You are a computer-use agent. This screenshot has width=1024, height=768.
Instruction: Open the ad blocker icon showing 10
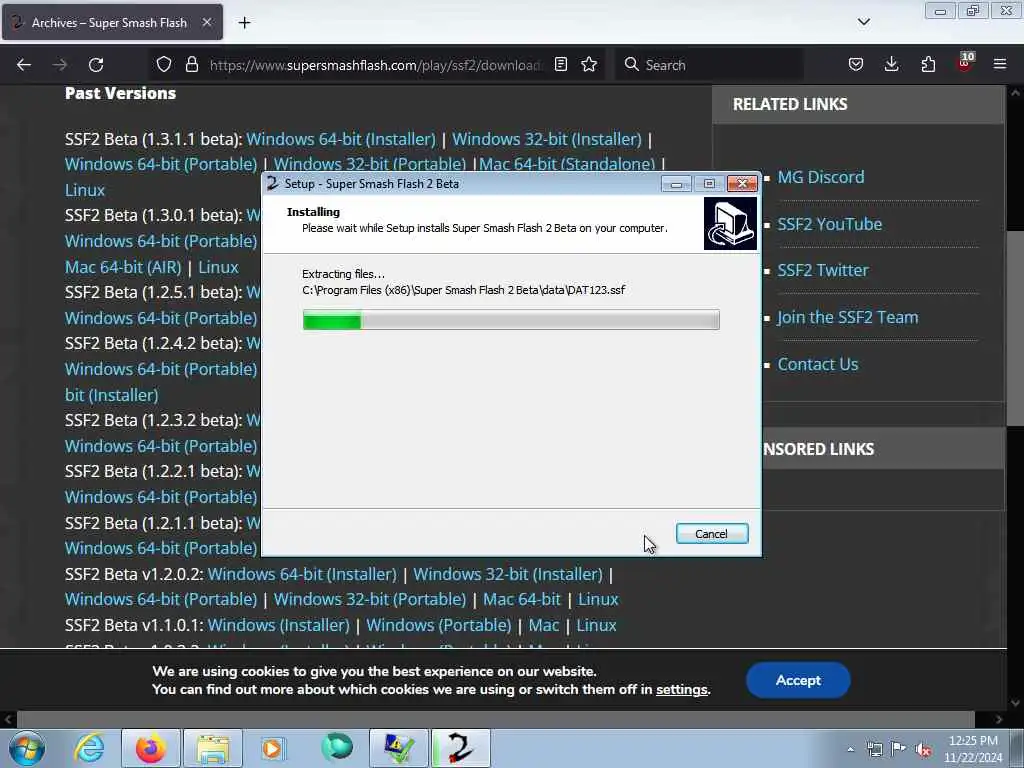[965, 63]
